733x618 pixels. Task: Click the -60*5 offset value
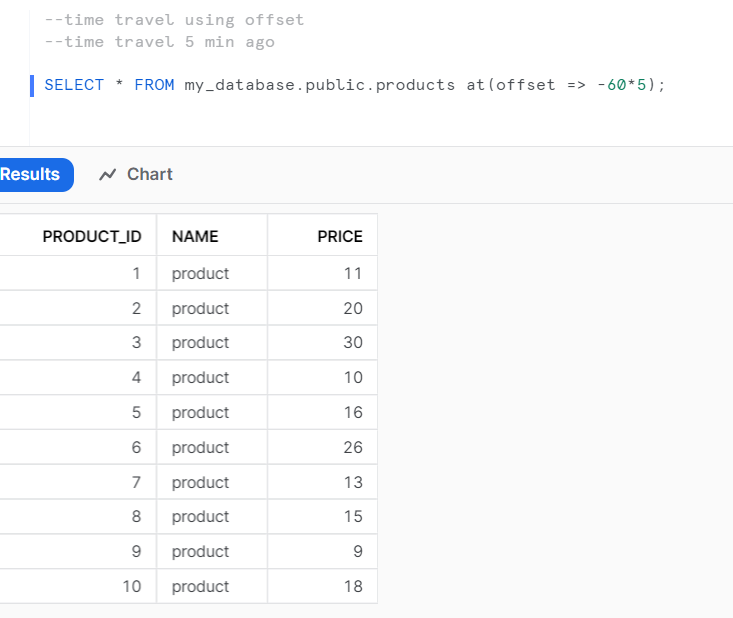point(622,85)
